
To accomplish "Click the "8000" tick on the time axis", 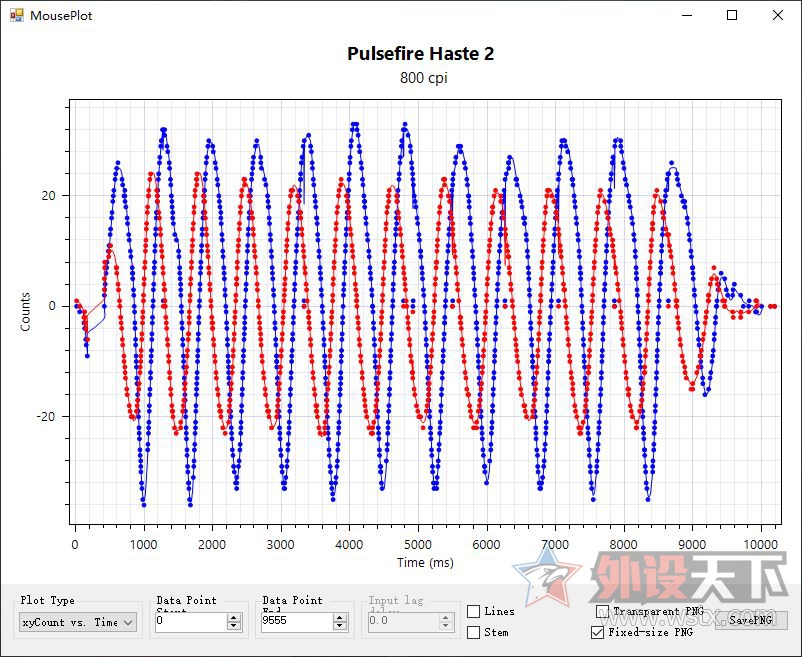I will pos(624,545).
